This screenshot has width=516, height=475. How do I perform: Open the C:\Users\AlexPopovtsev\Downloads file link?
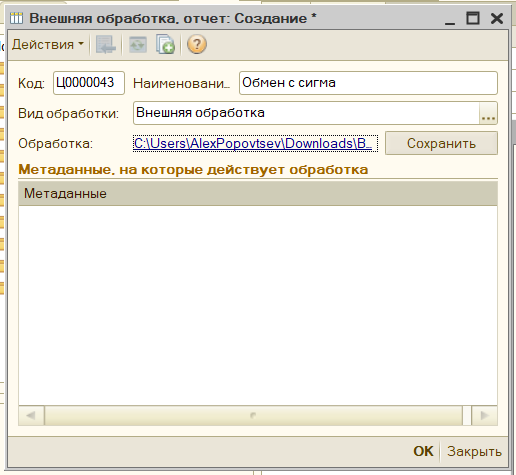tap(255, 143)
